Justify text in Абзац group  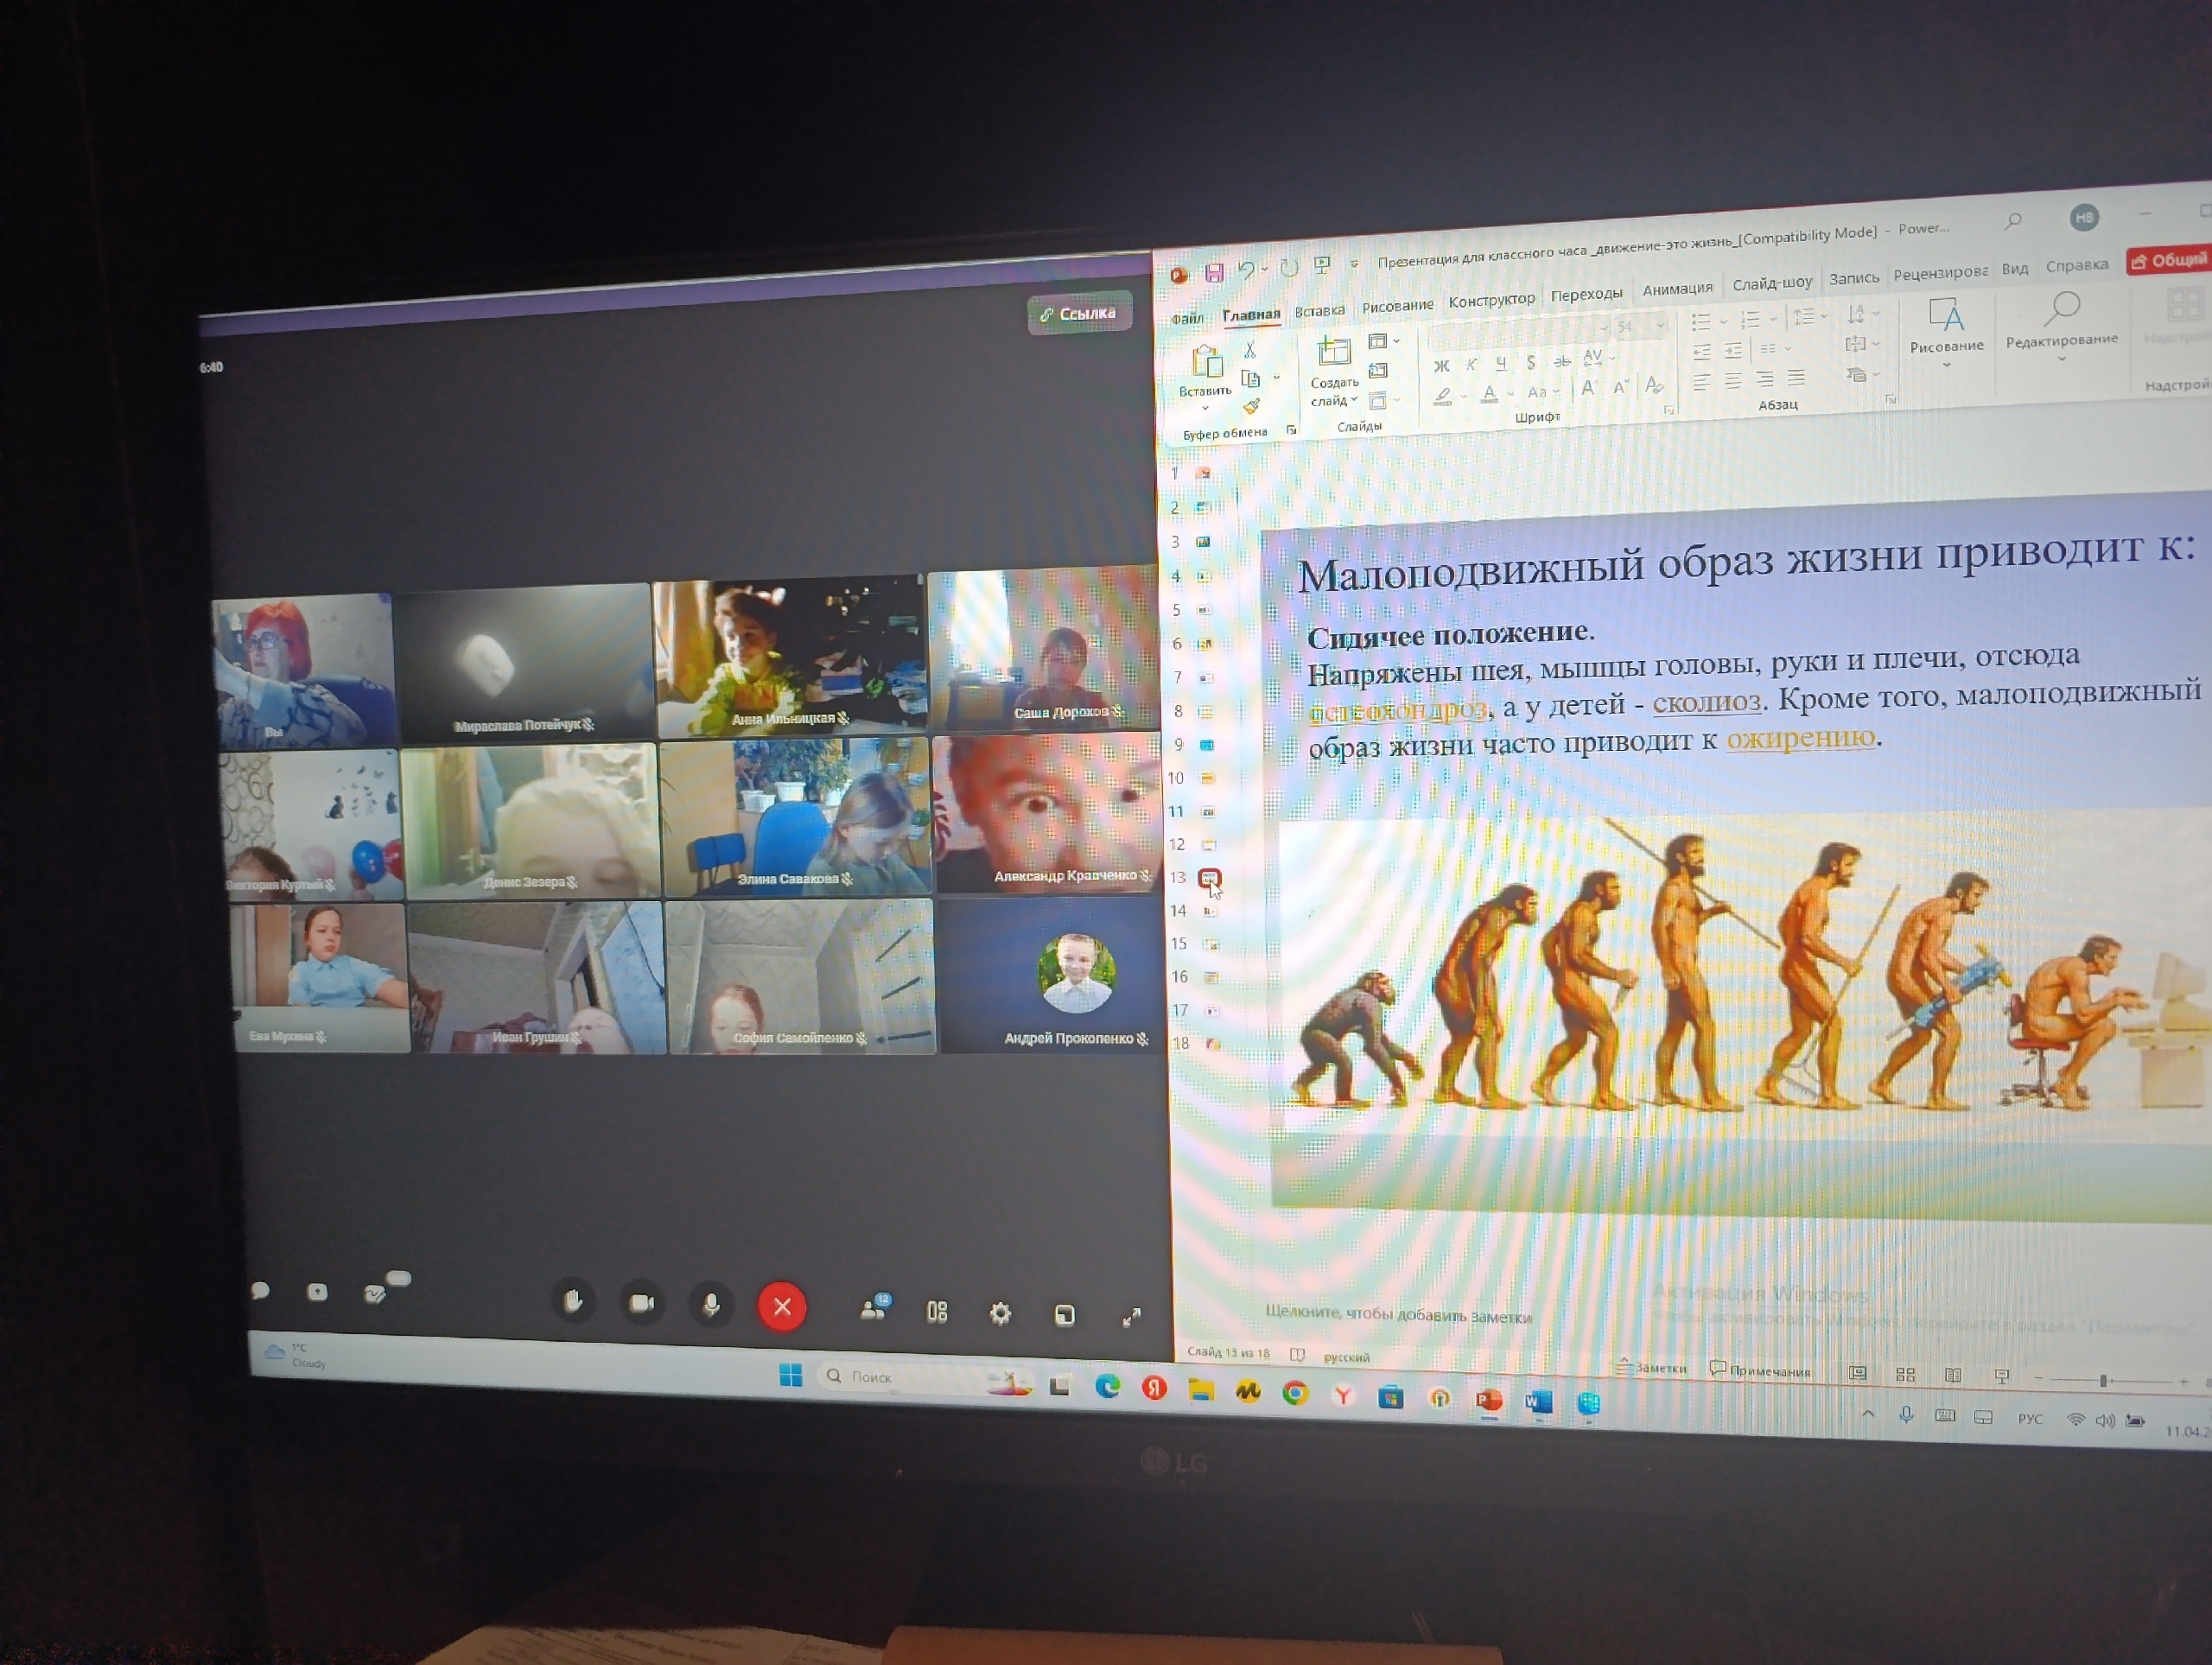coord(1797,377)
